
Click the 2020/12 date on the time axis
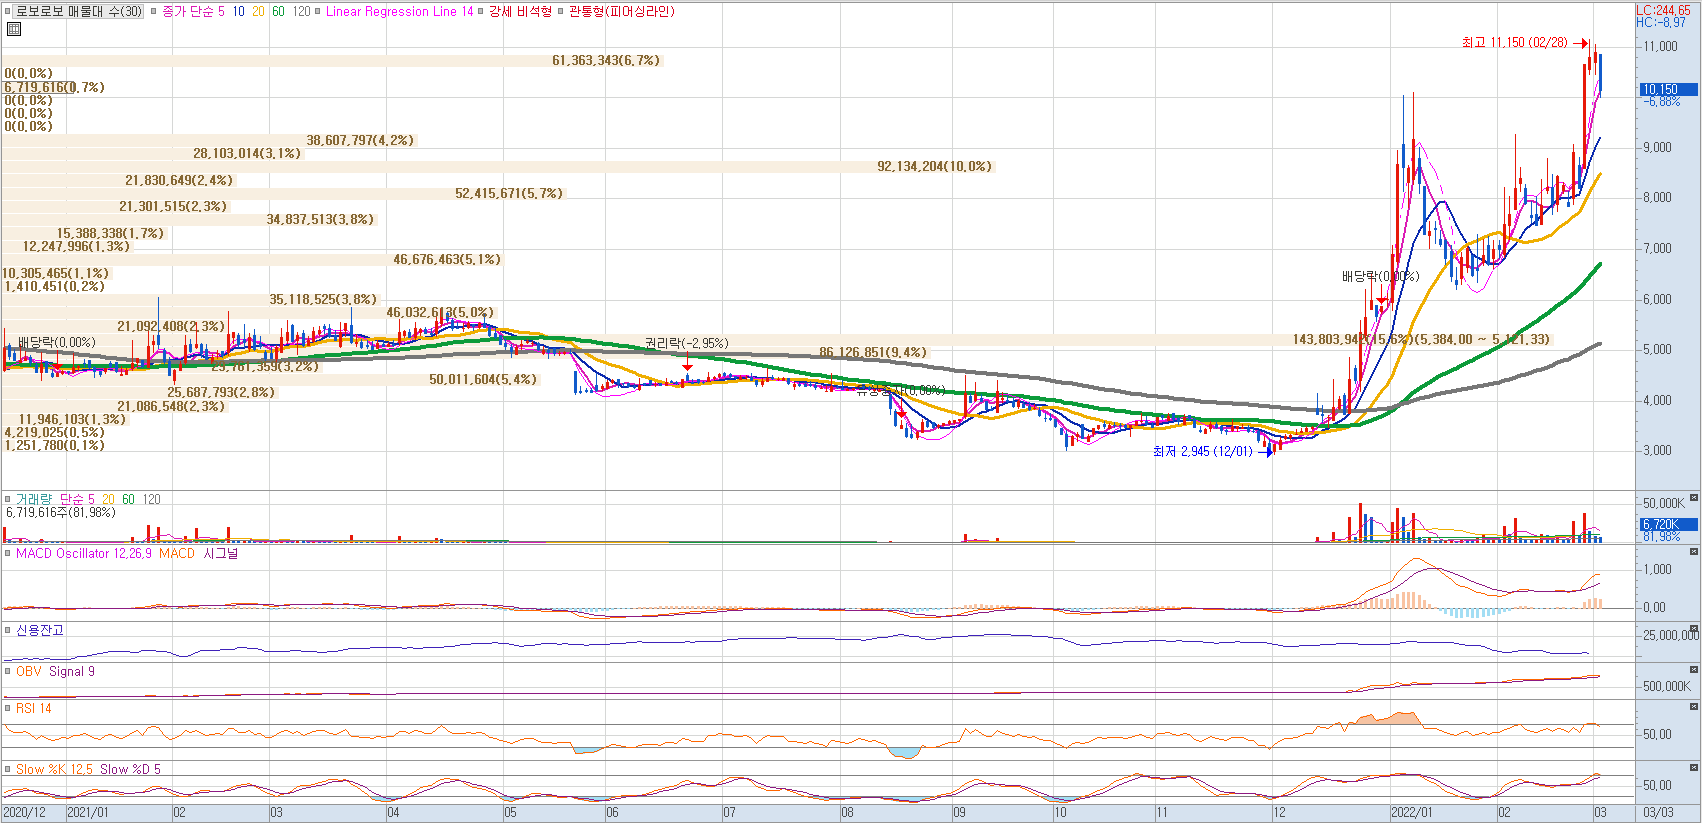(x=25, y=813)
